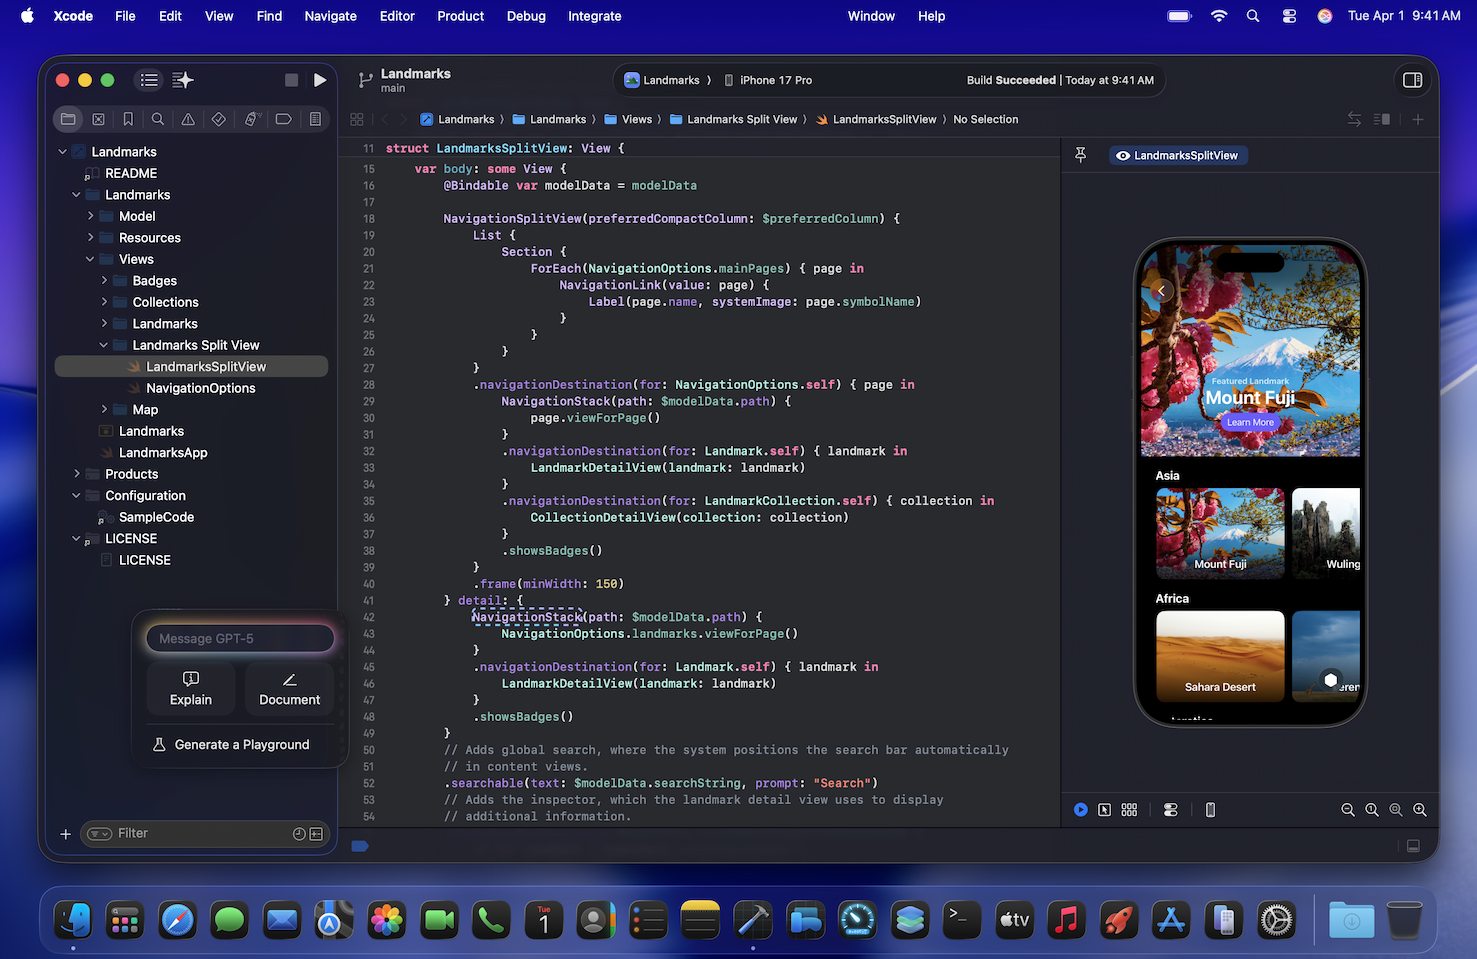Image resolution: width=1477 pixels, height=959 pixels.
Task: Select the Issue navigator
Action: [x=186, y=118]
